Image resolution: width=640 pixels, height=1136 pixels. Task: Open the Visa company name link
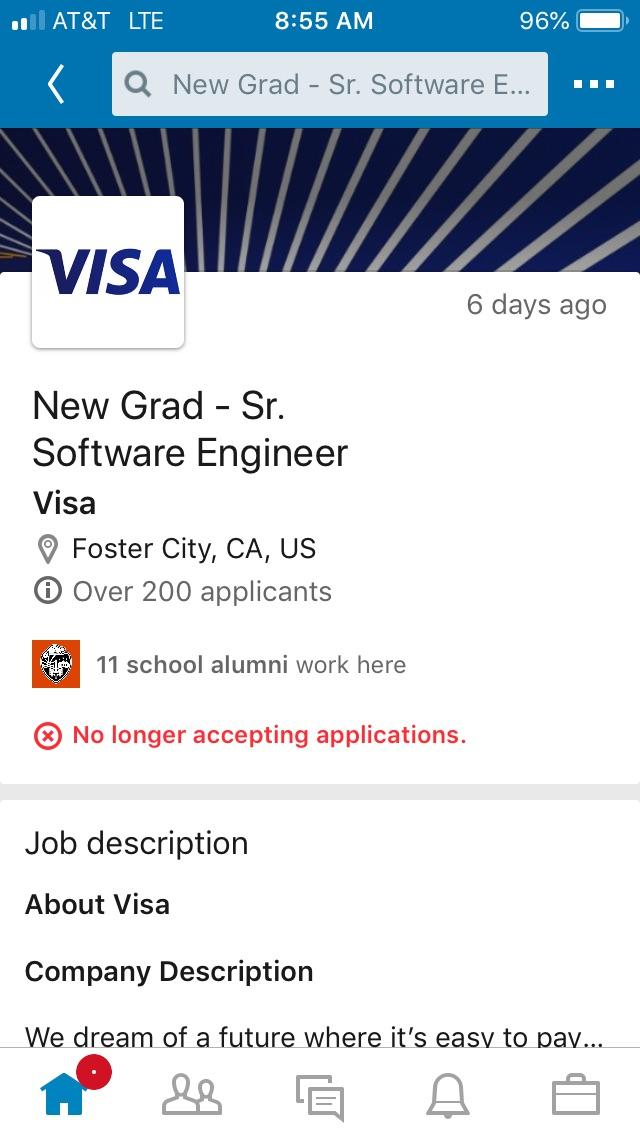(x=65, y=503)
